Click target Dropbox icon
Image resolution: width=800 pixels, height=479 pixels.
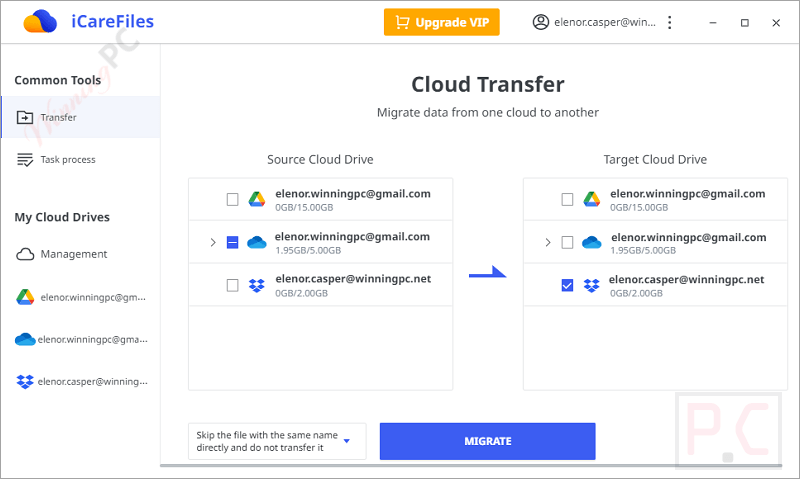pyautogui.click(x=591, y=285)
